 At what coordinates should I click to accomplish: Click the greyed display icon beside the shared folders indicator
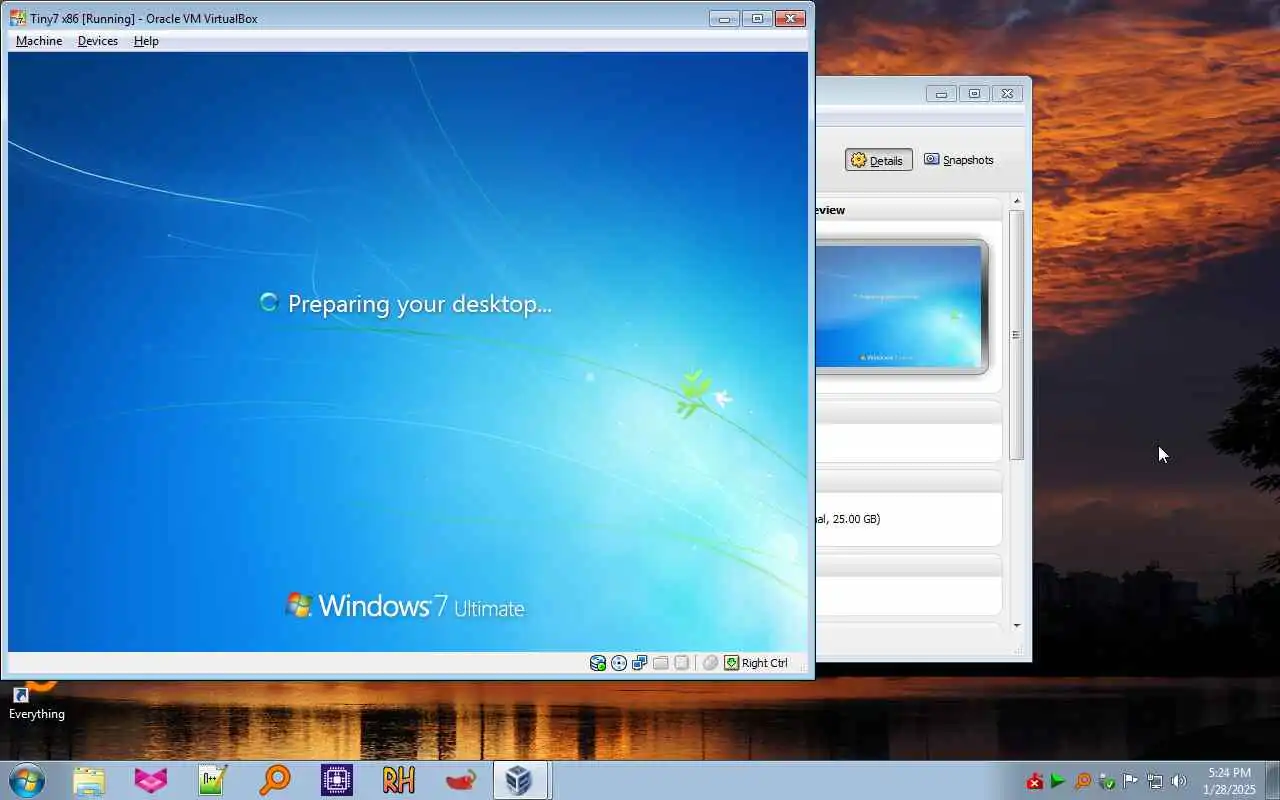click(682, 663)
